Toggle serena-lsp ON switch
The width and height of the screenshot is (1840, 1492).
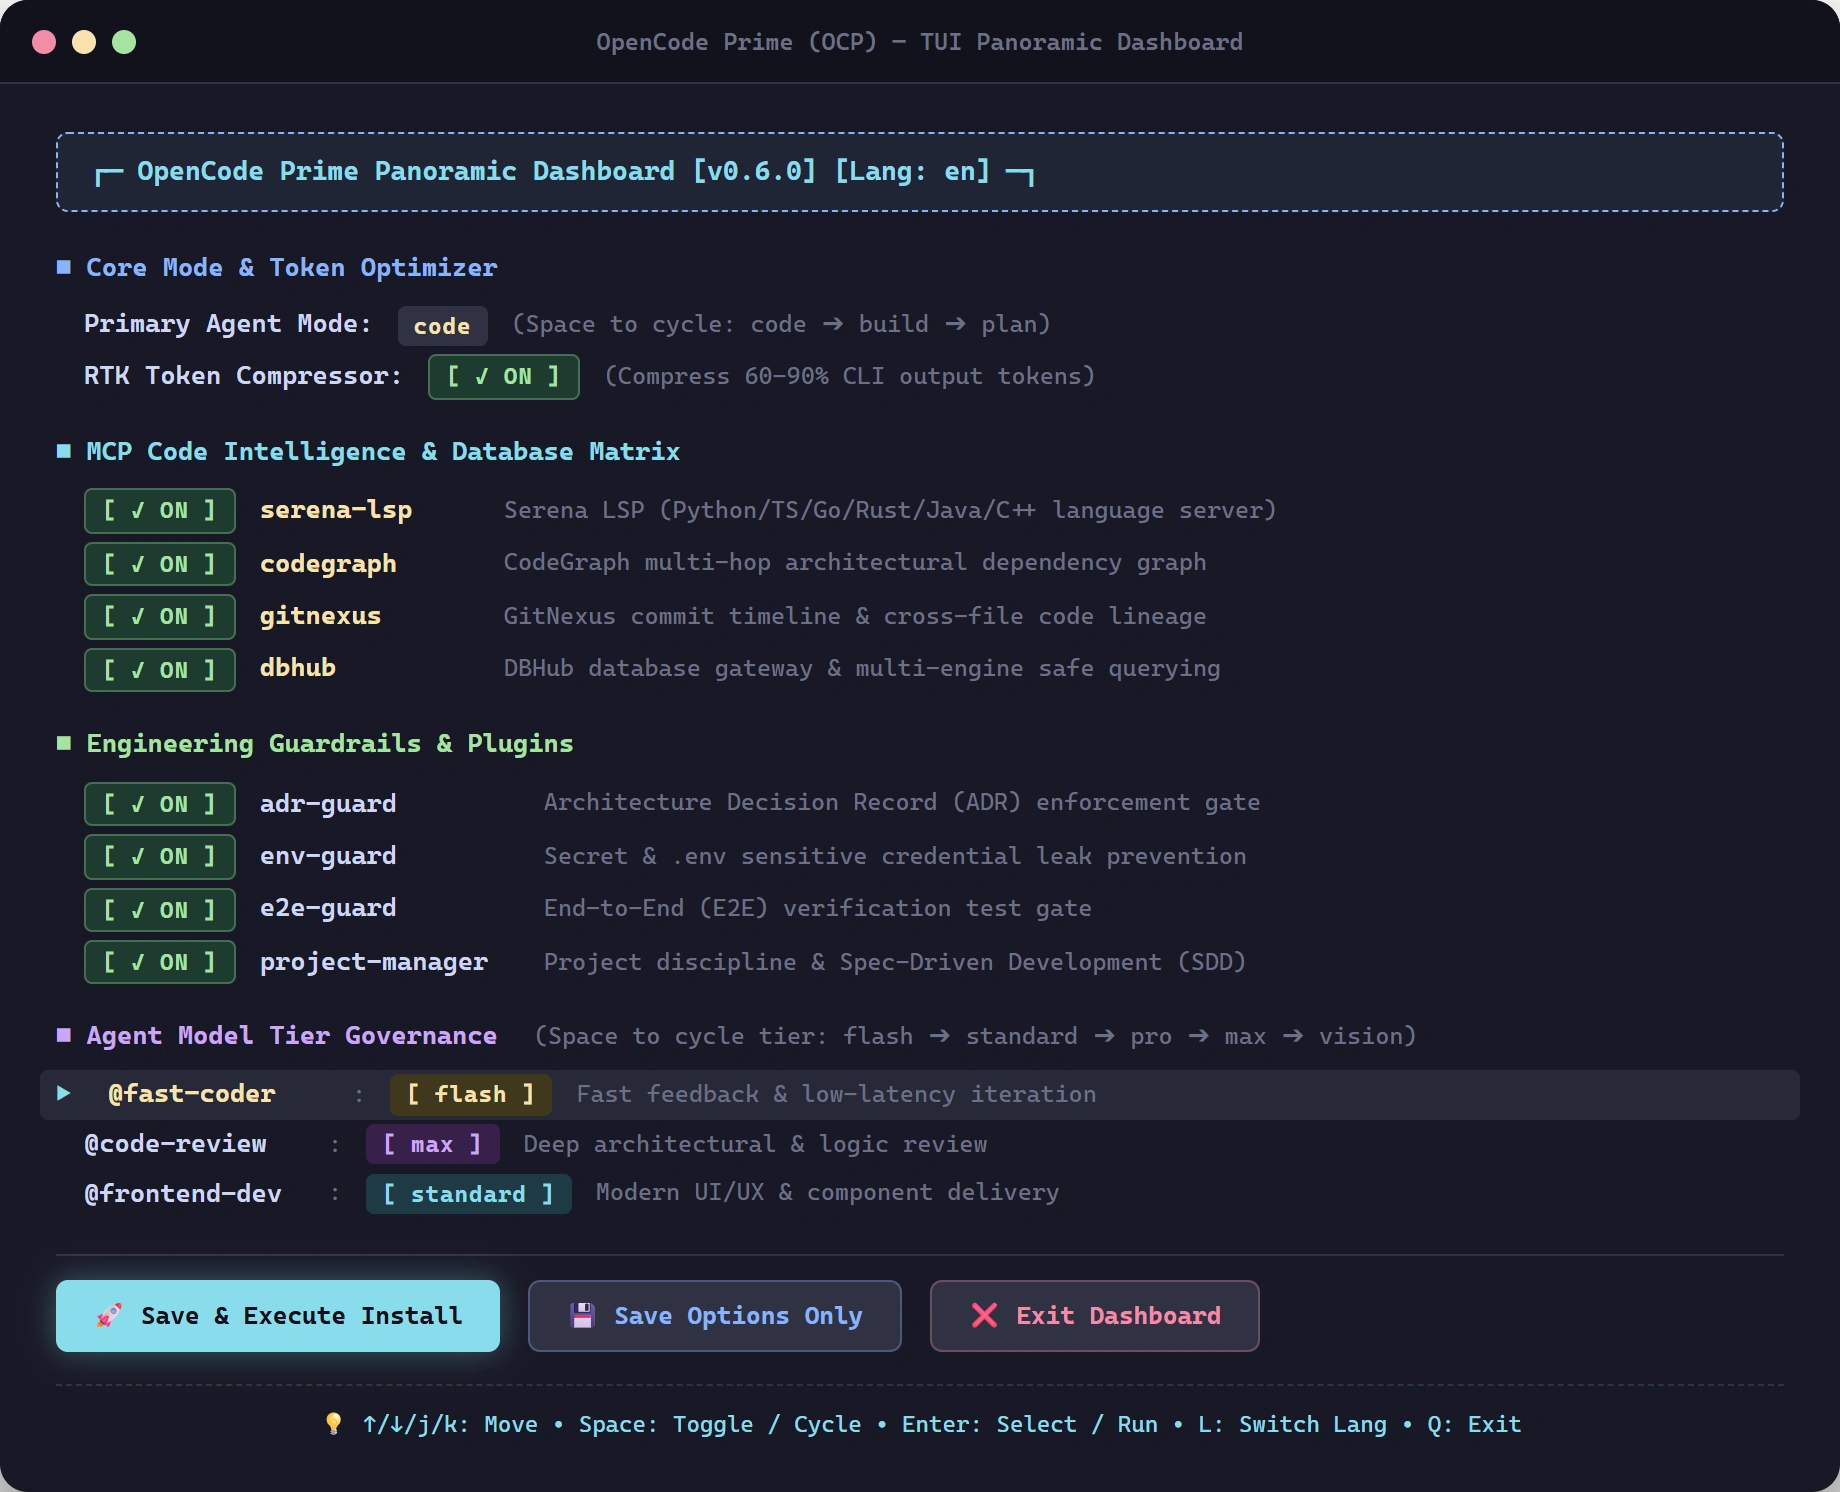[160, 511]
